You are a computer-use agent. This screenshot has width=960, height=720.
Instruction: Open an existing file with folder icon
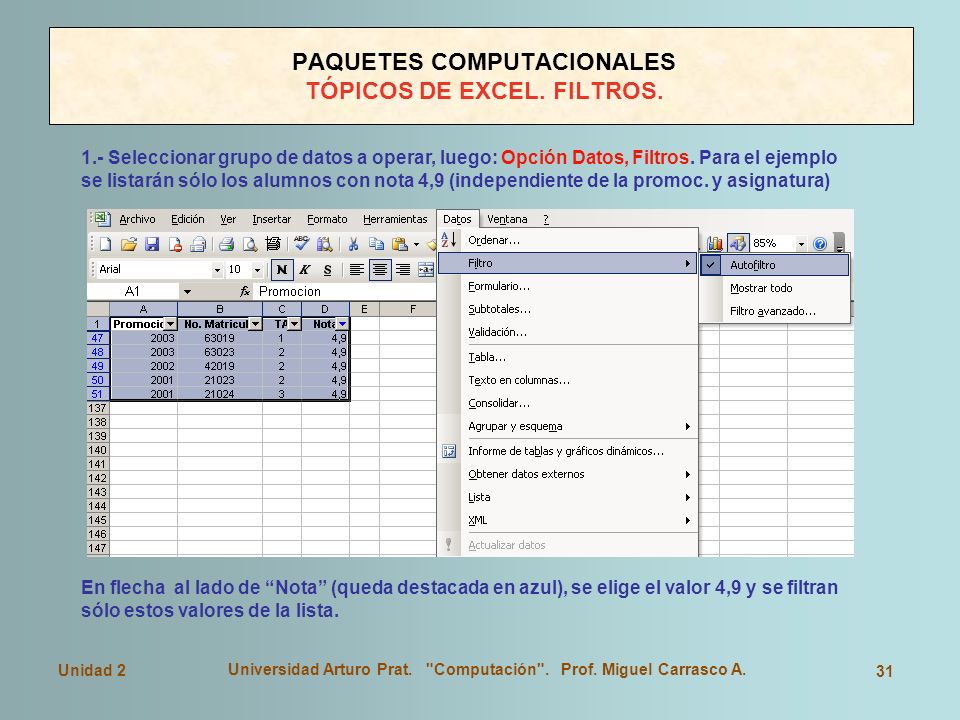[129, 244]
